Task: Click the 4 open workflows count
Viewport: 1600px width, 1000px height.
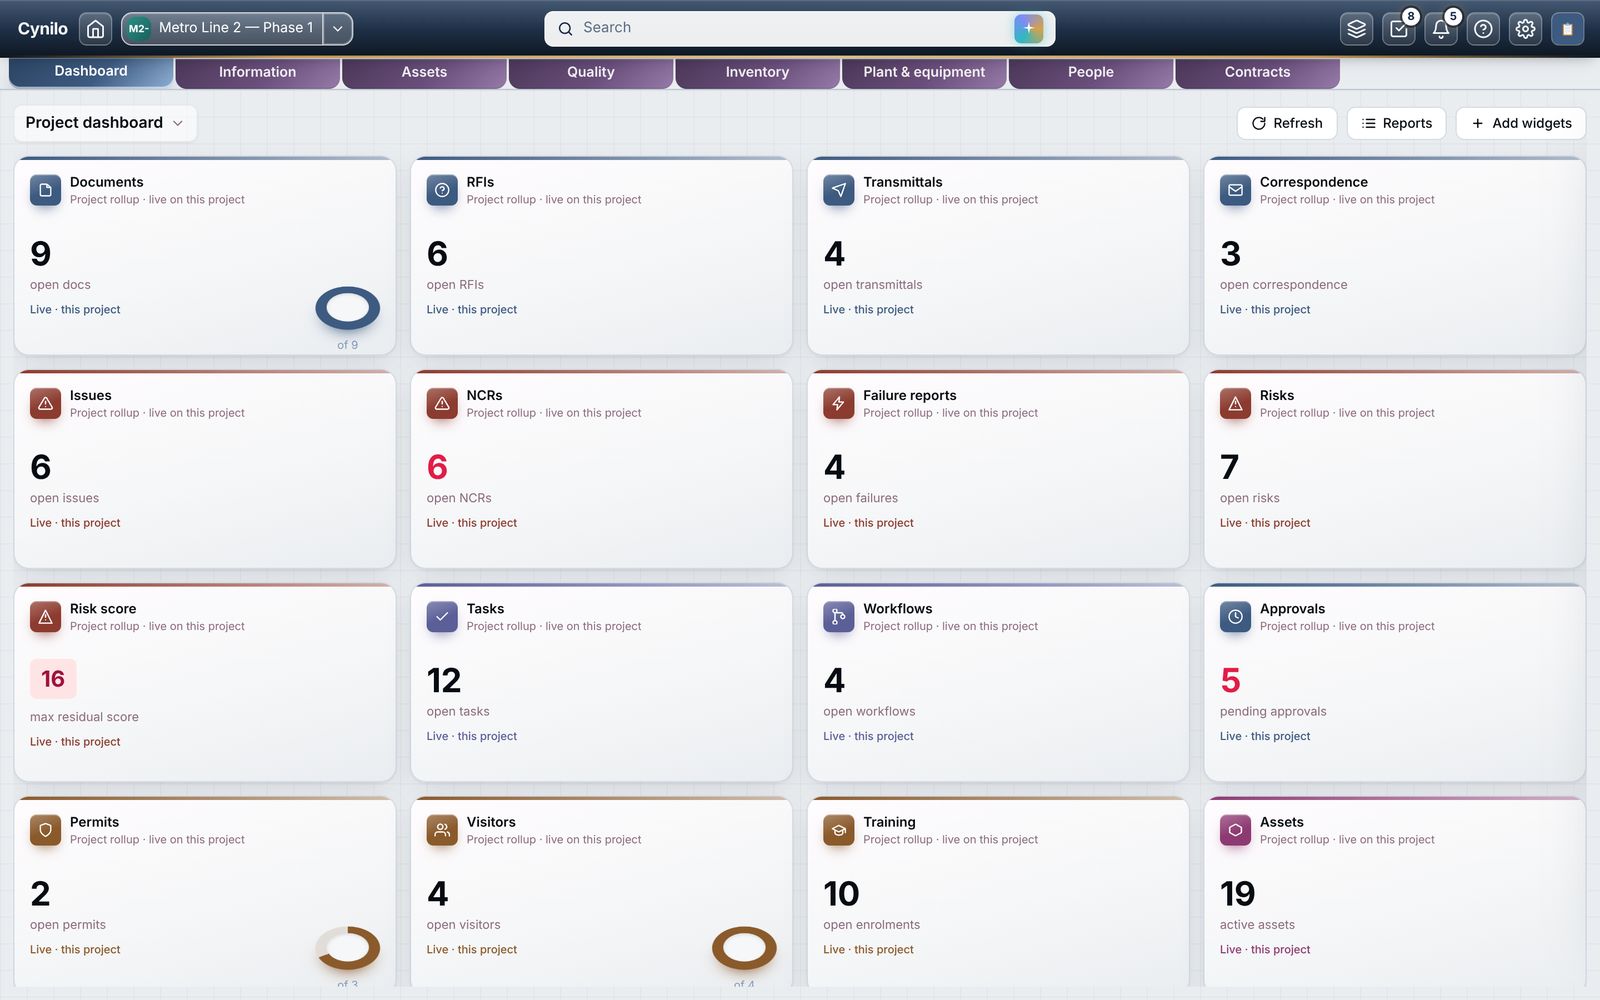Action: pos(835,681)
